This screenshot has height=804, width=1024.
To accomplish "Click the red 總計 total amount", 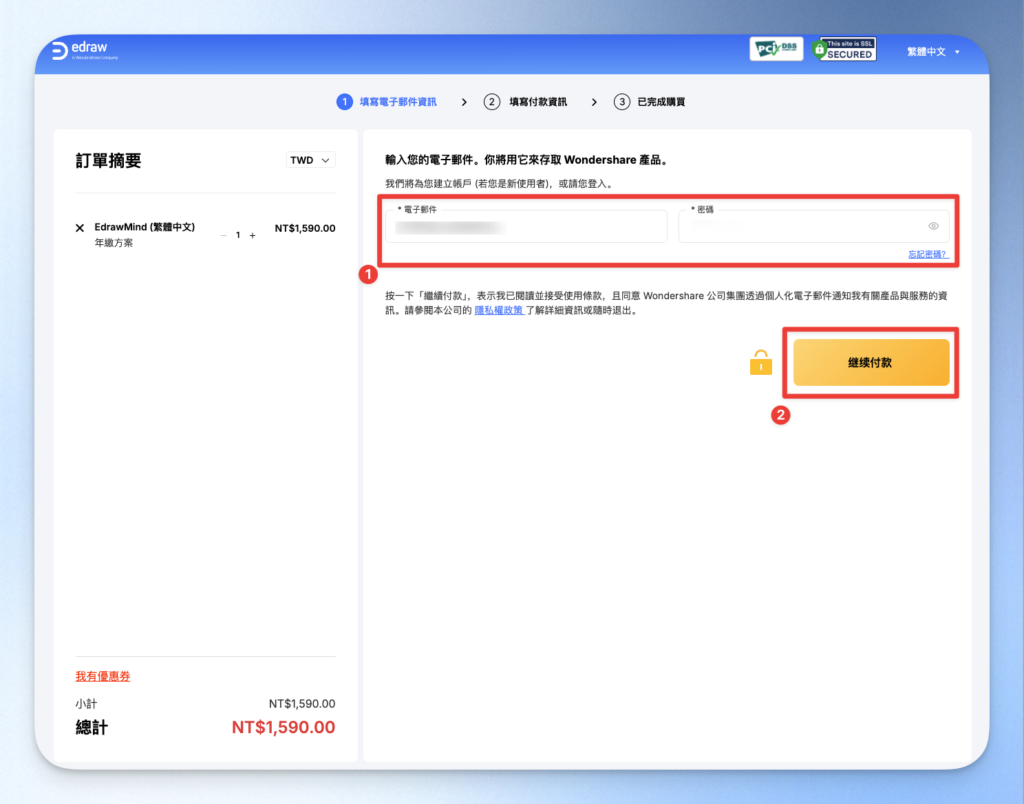I will point(283,727).
